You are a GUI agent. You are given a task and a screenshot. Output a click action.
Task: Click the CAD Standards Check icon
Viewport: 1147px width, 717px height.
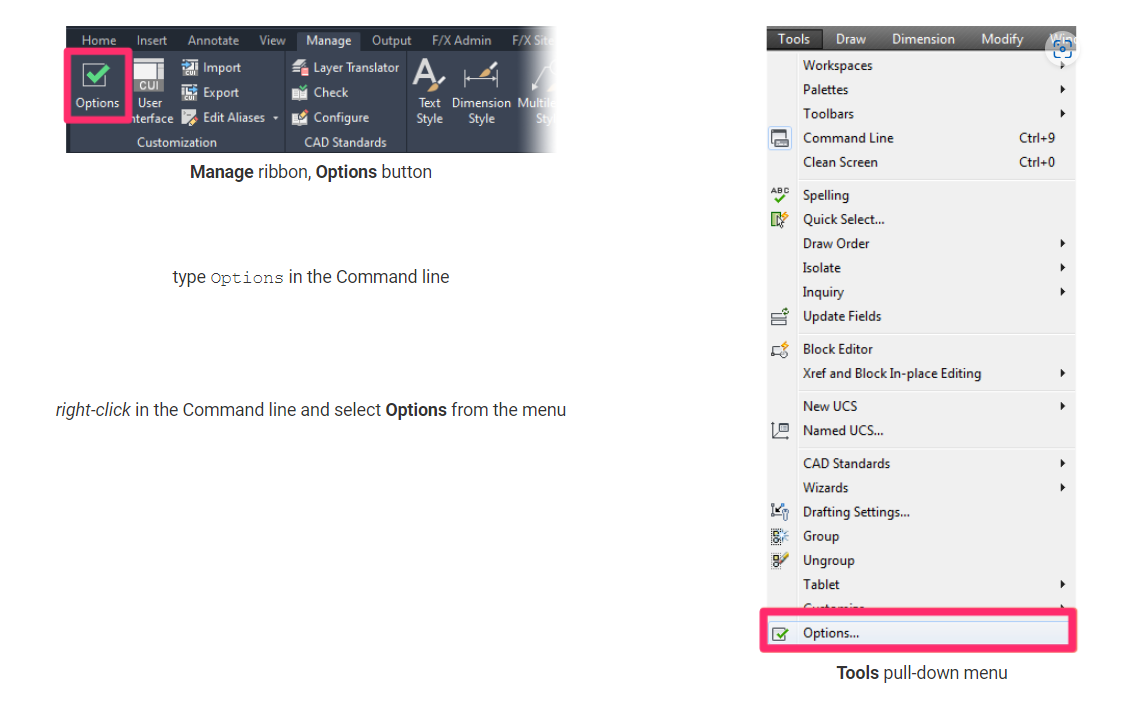tap(300, 92)
